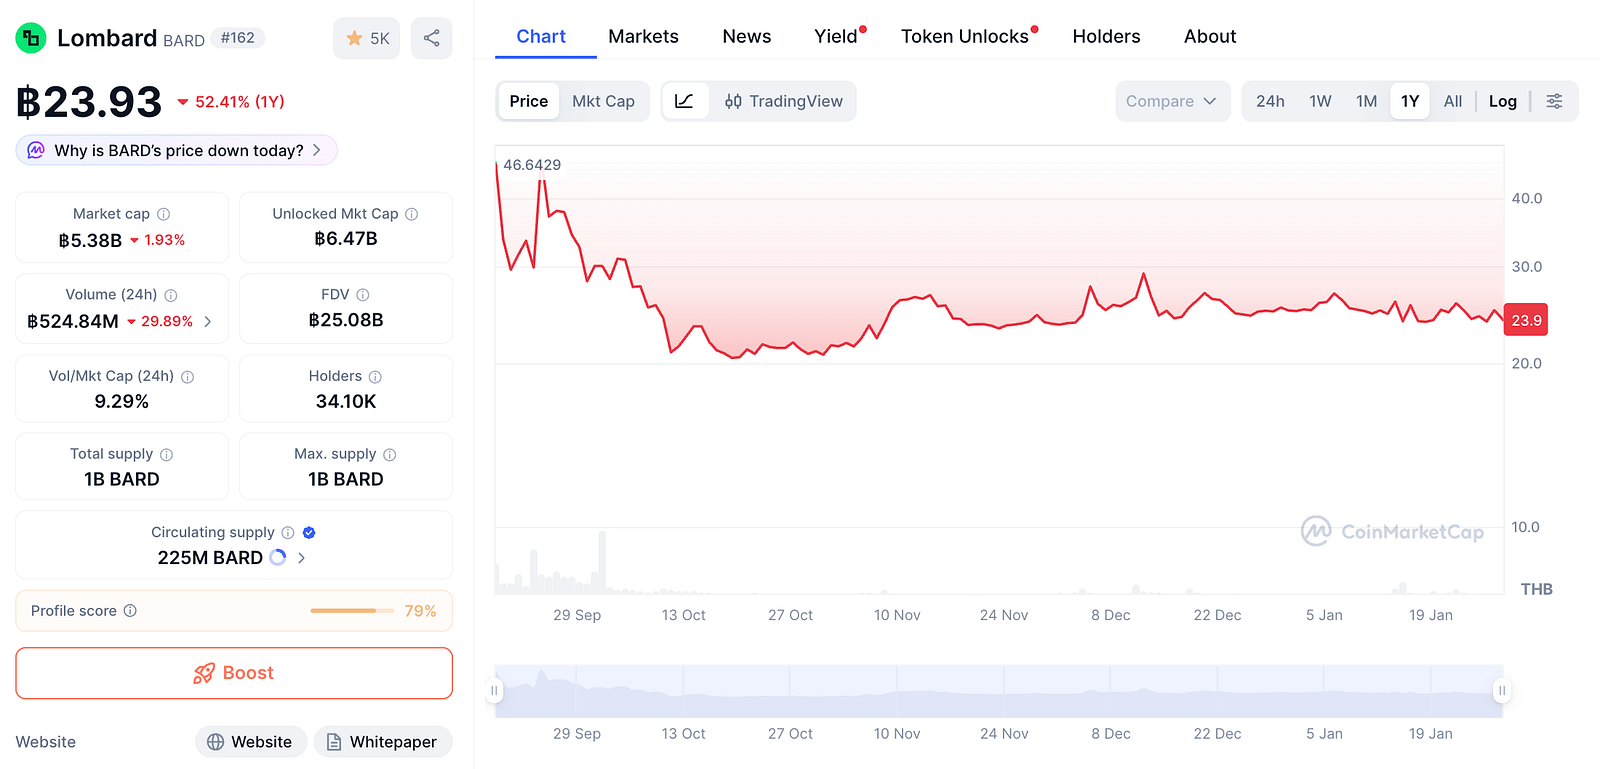Screen dimensions: 1600x769
Task: Click the 79% profile score value
Action: coord(420,611)
